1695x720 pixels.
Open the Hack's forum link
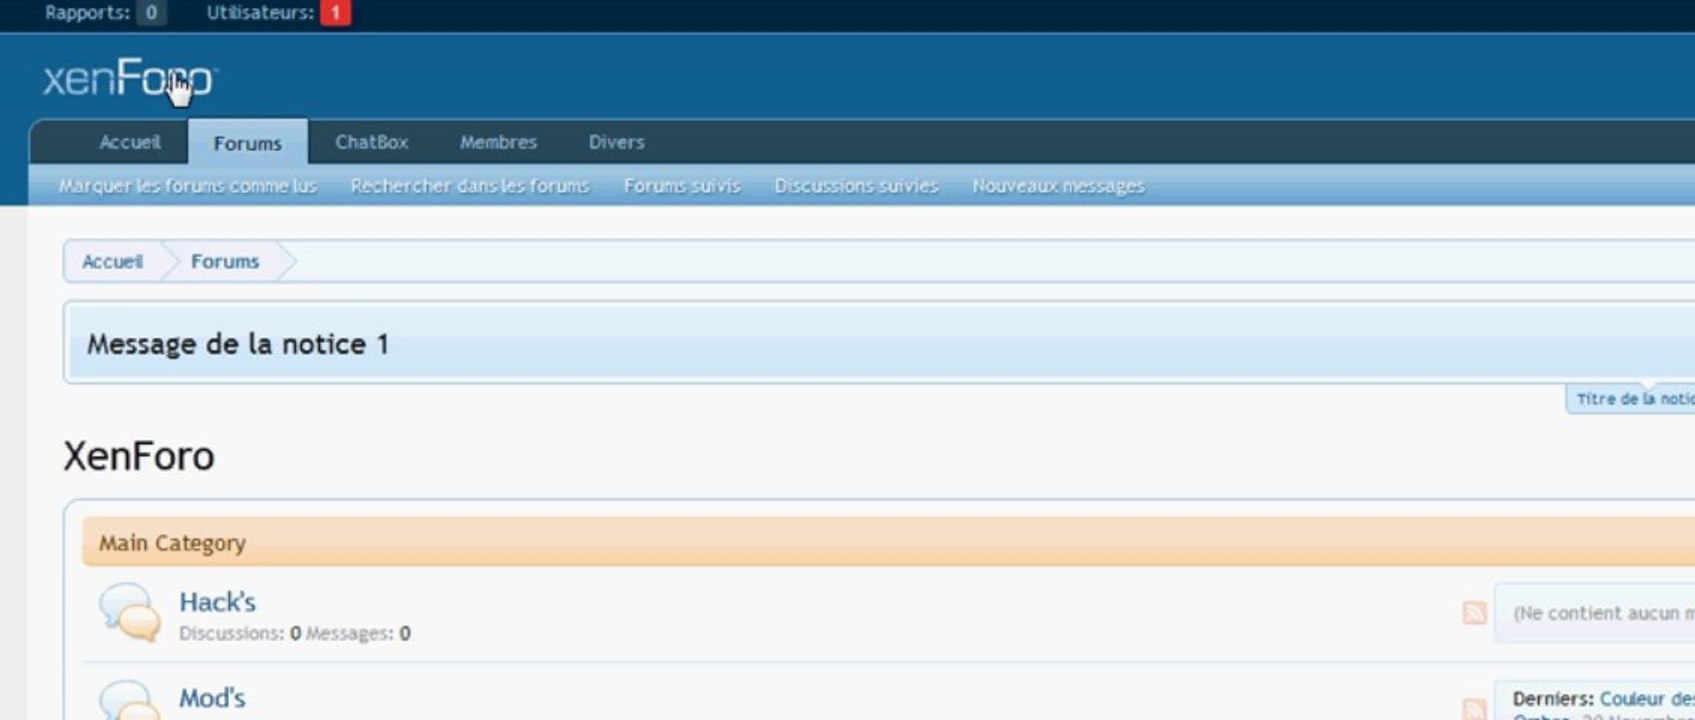tap(217, 602)
